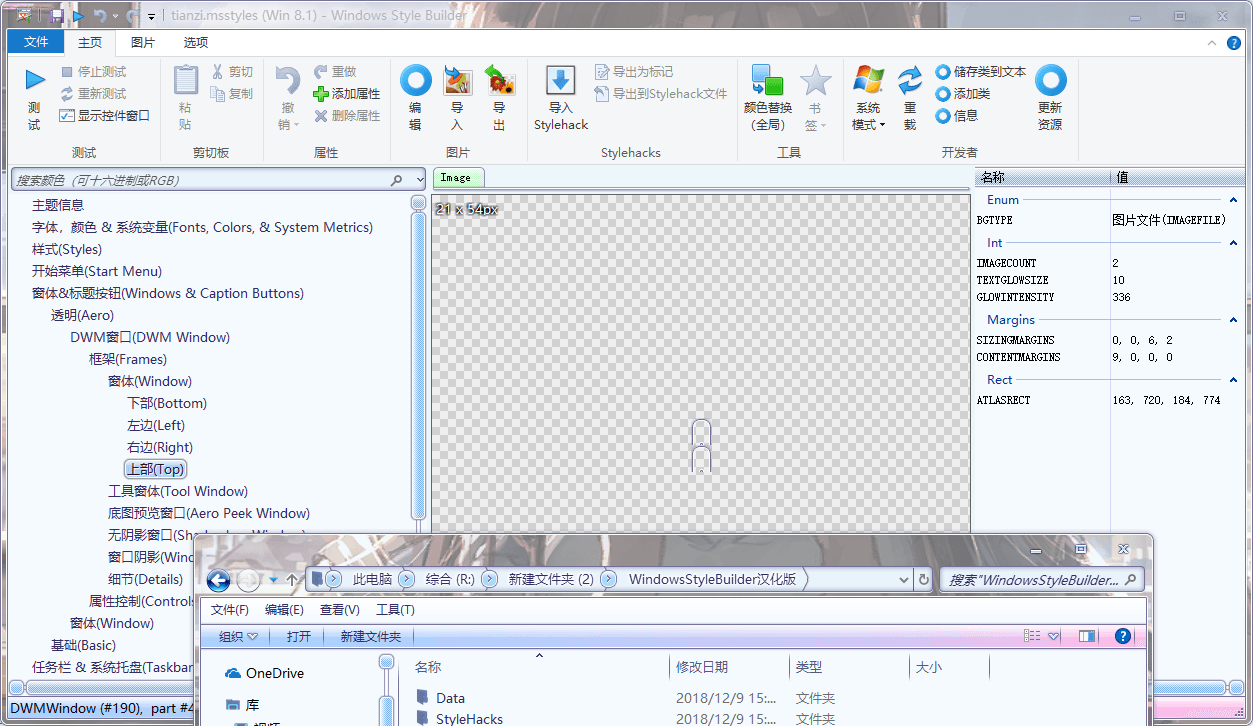Screen dimensions: 1253x726
Task: Collapse the Margins property group
Action: tap(1233, 320)
